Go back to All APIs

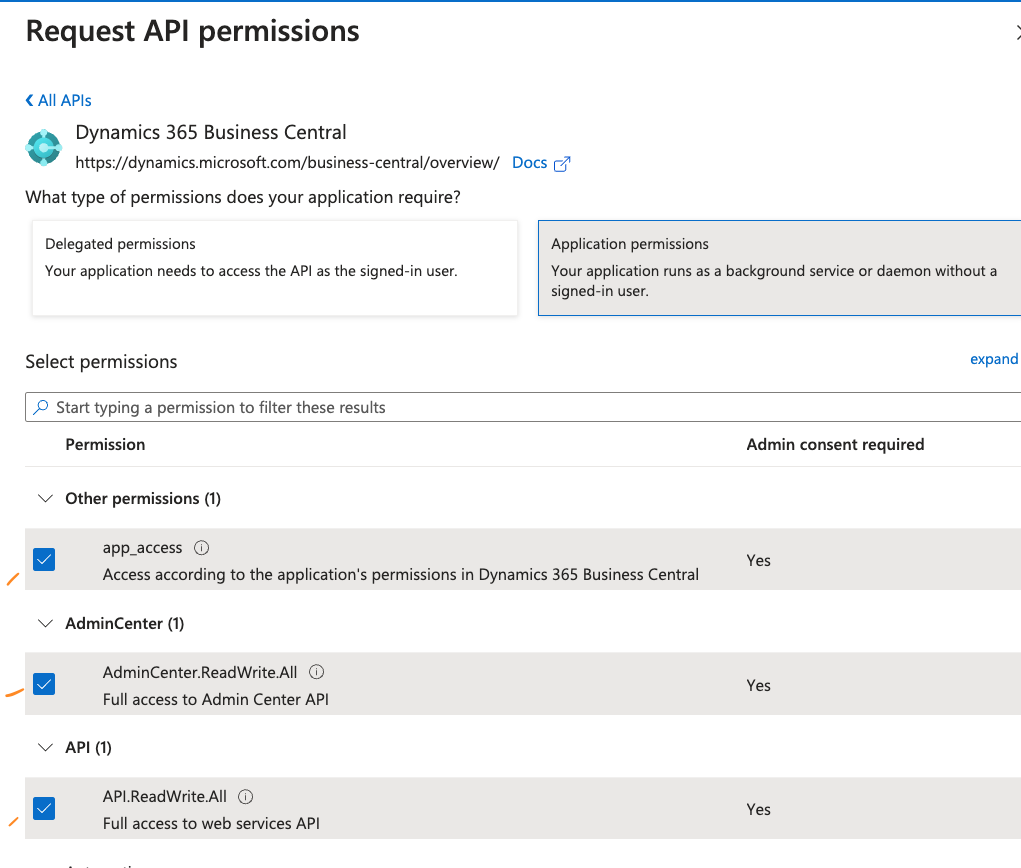[64, 100]
